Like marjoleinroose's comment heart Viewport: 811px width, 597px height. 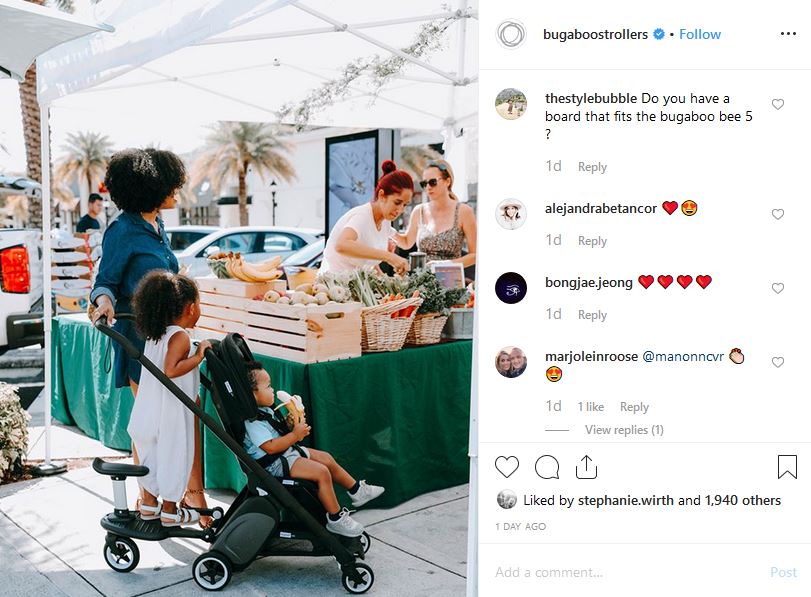click(777, 362)
